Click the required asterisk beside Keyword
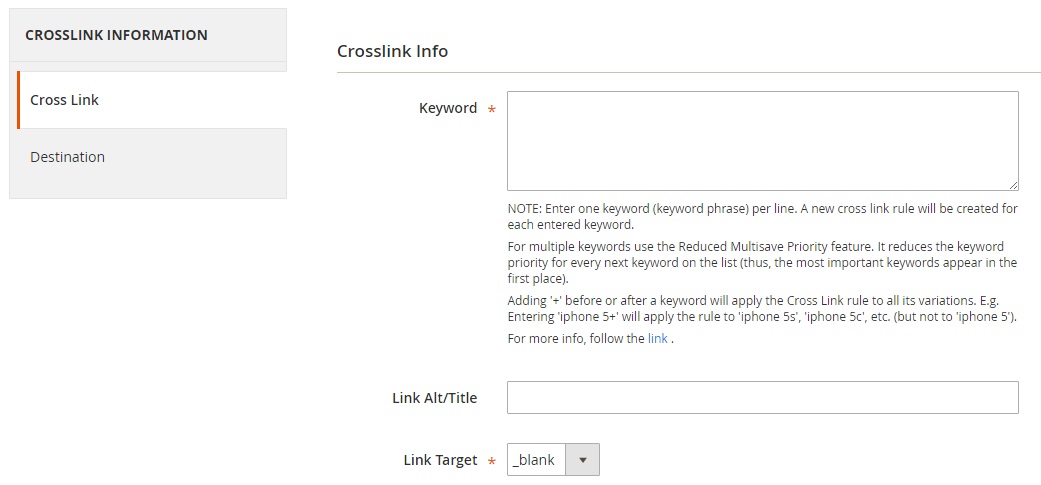 492,109
